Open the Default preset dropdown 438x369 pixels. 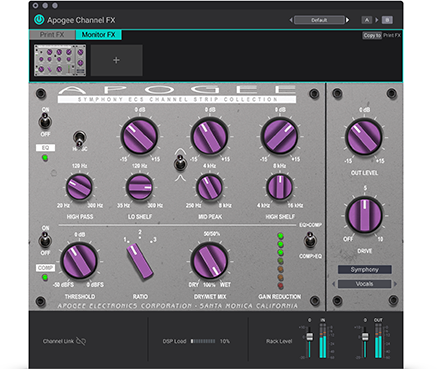click(x=319, y=20)
